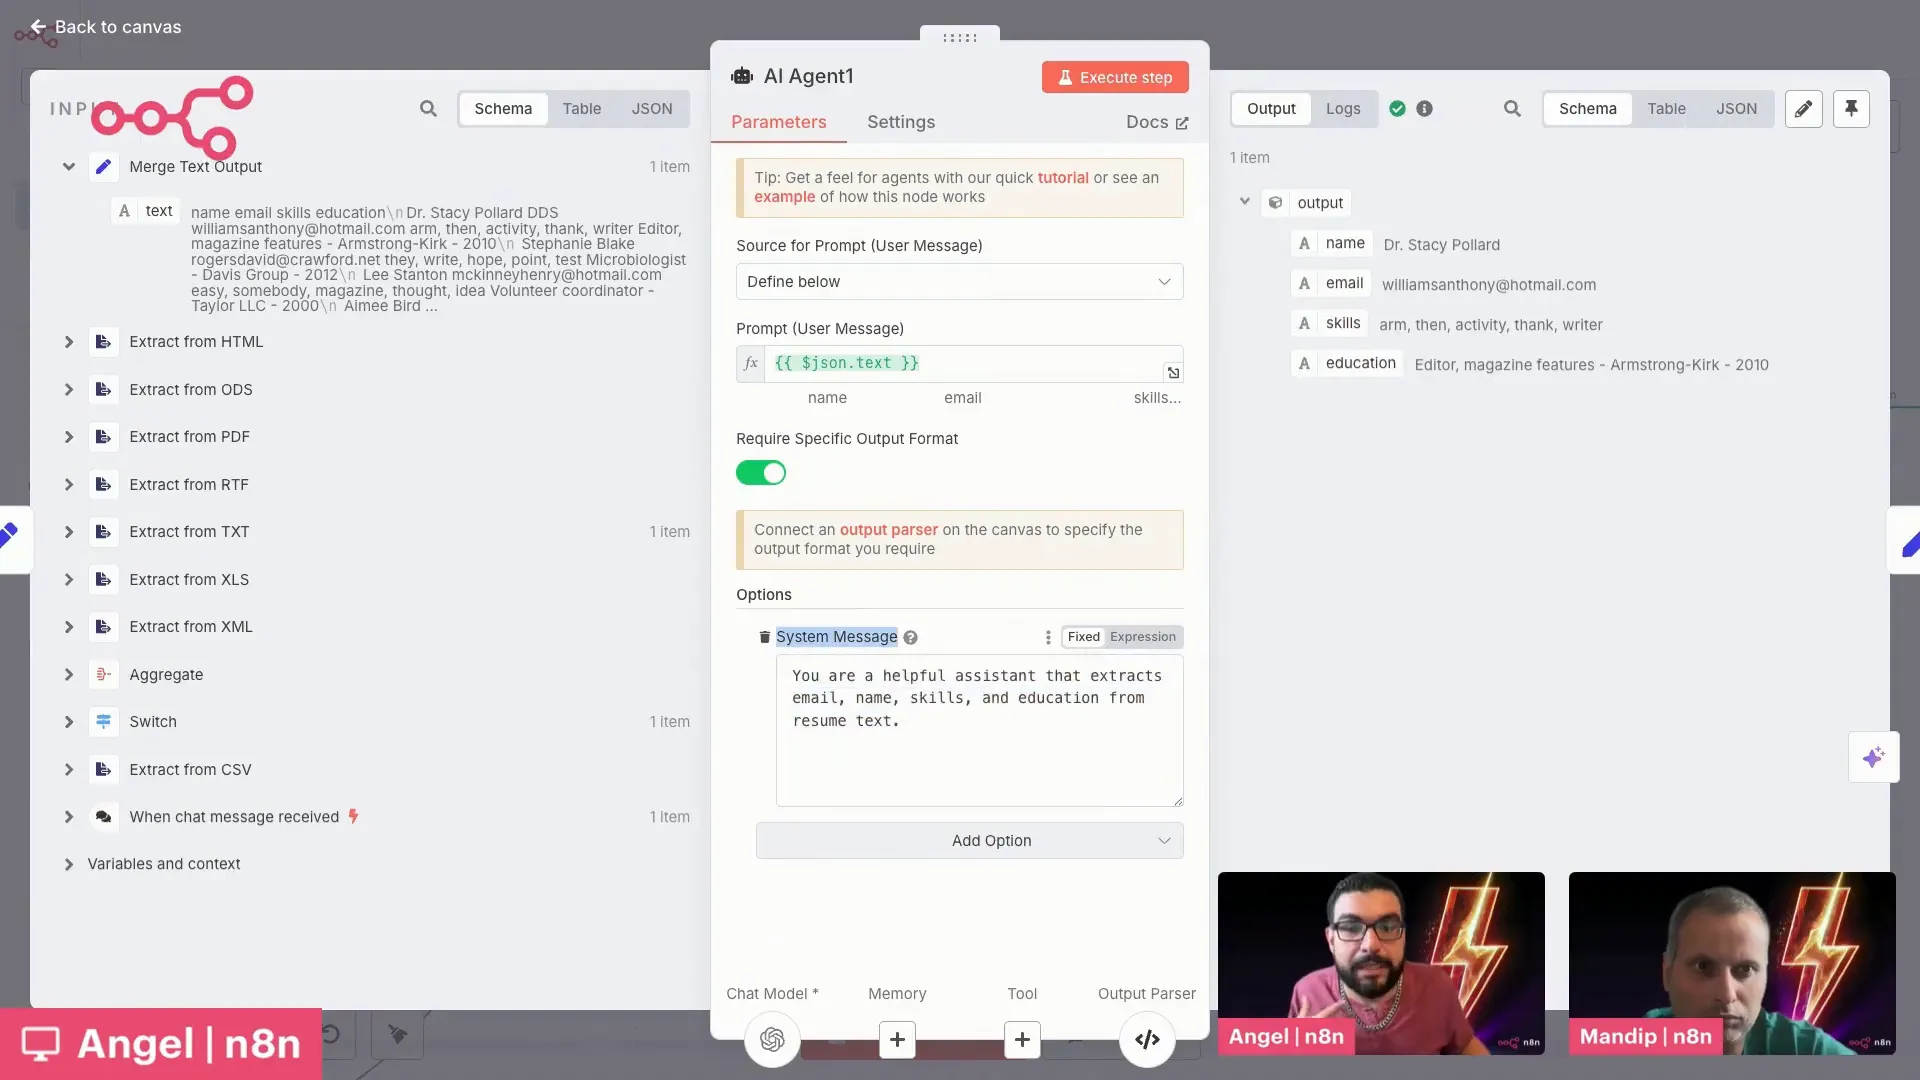
Task: Search the input panel data
Action: (x=428, y=109)
